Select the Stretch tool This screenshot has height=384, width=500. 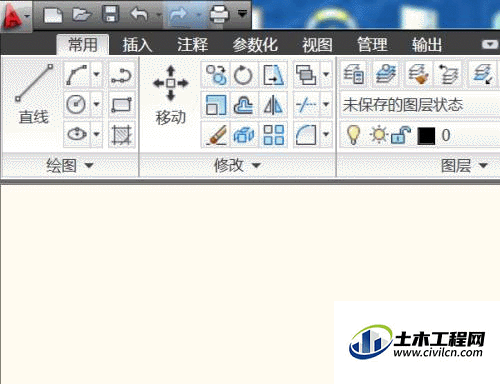[273, 74]
